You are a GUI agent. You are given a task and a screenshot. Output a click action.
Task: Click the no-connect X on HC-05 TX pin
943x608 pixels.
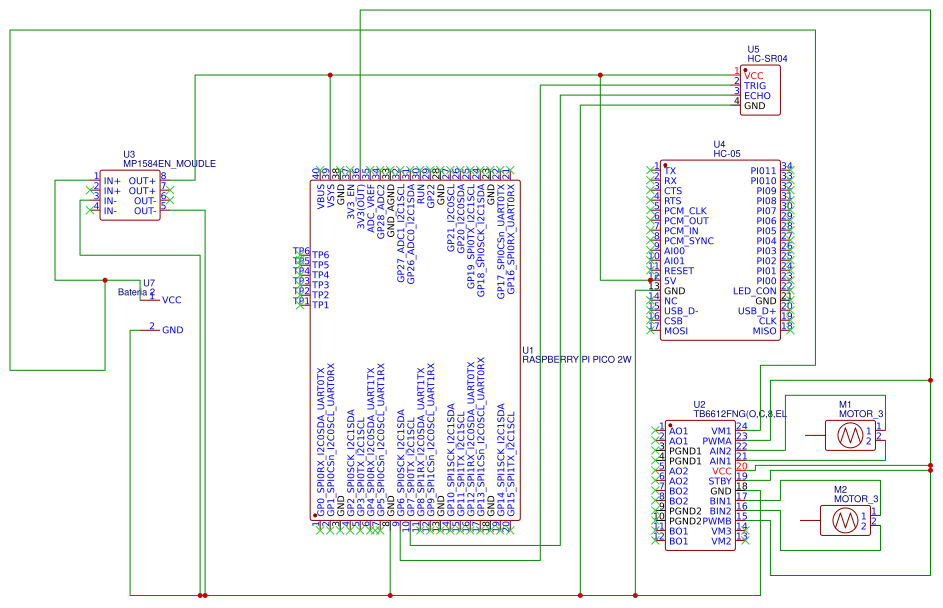point(657,170)
